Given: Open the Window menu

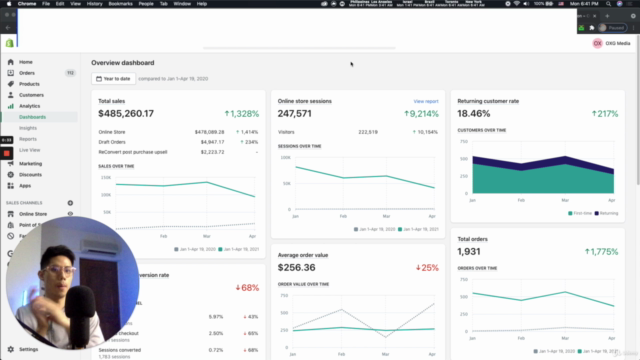Looking at the screenshot, I should [x=182, y=4].
